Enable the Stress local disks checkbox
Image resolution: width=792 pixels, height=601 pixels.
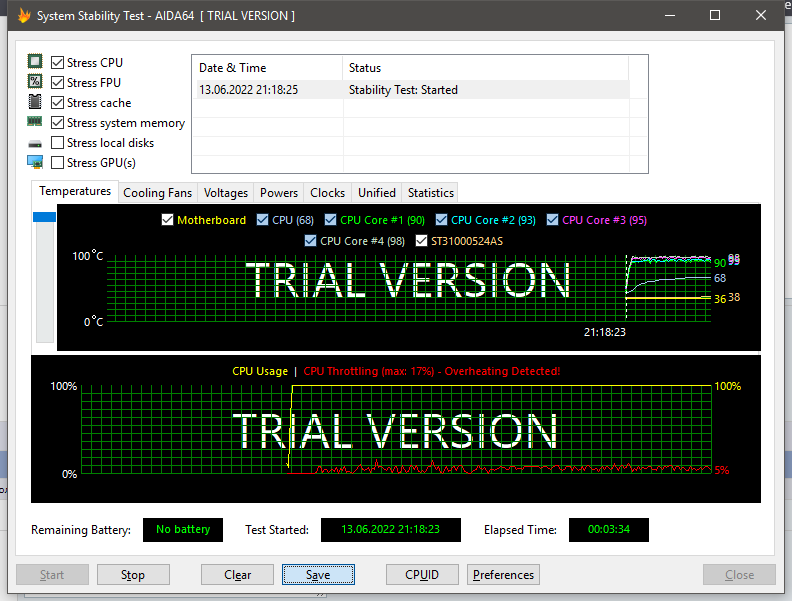(x=58, y=143)
